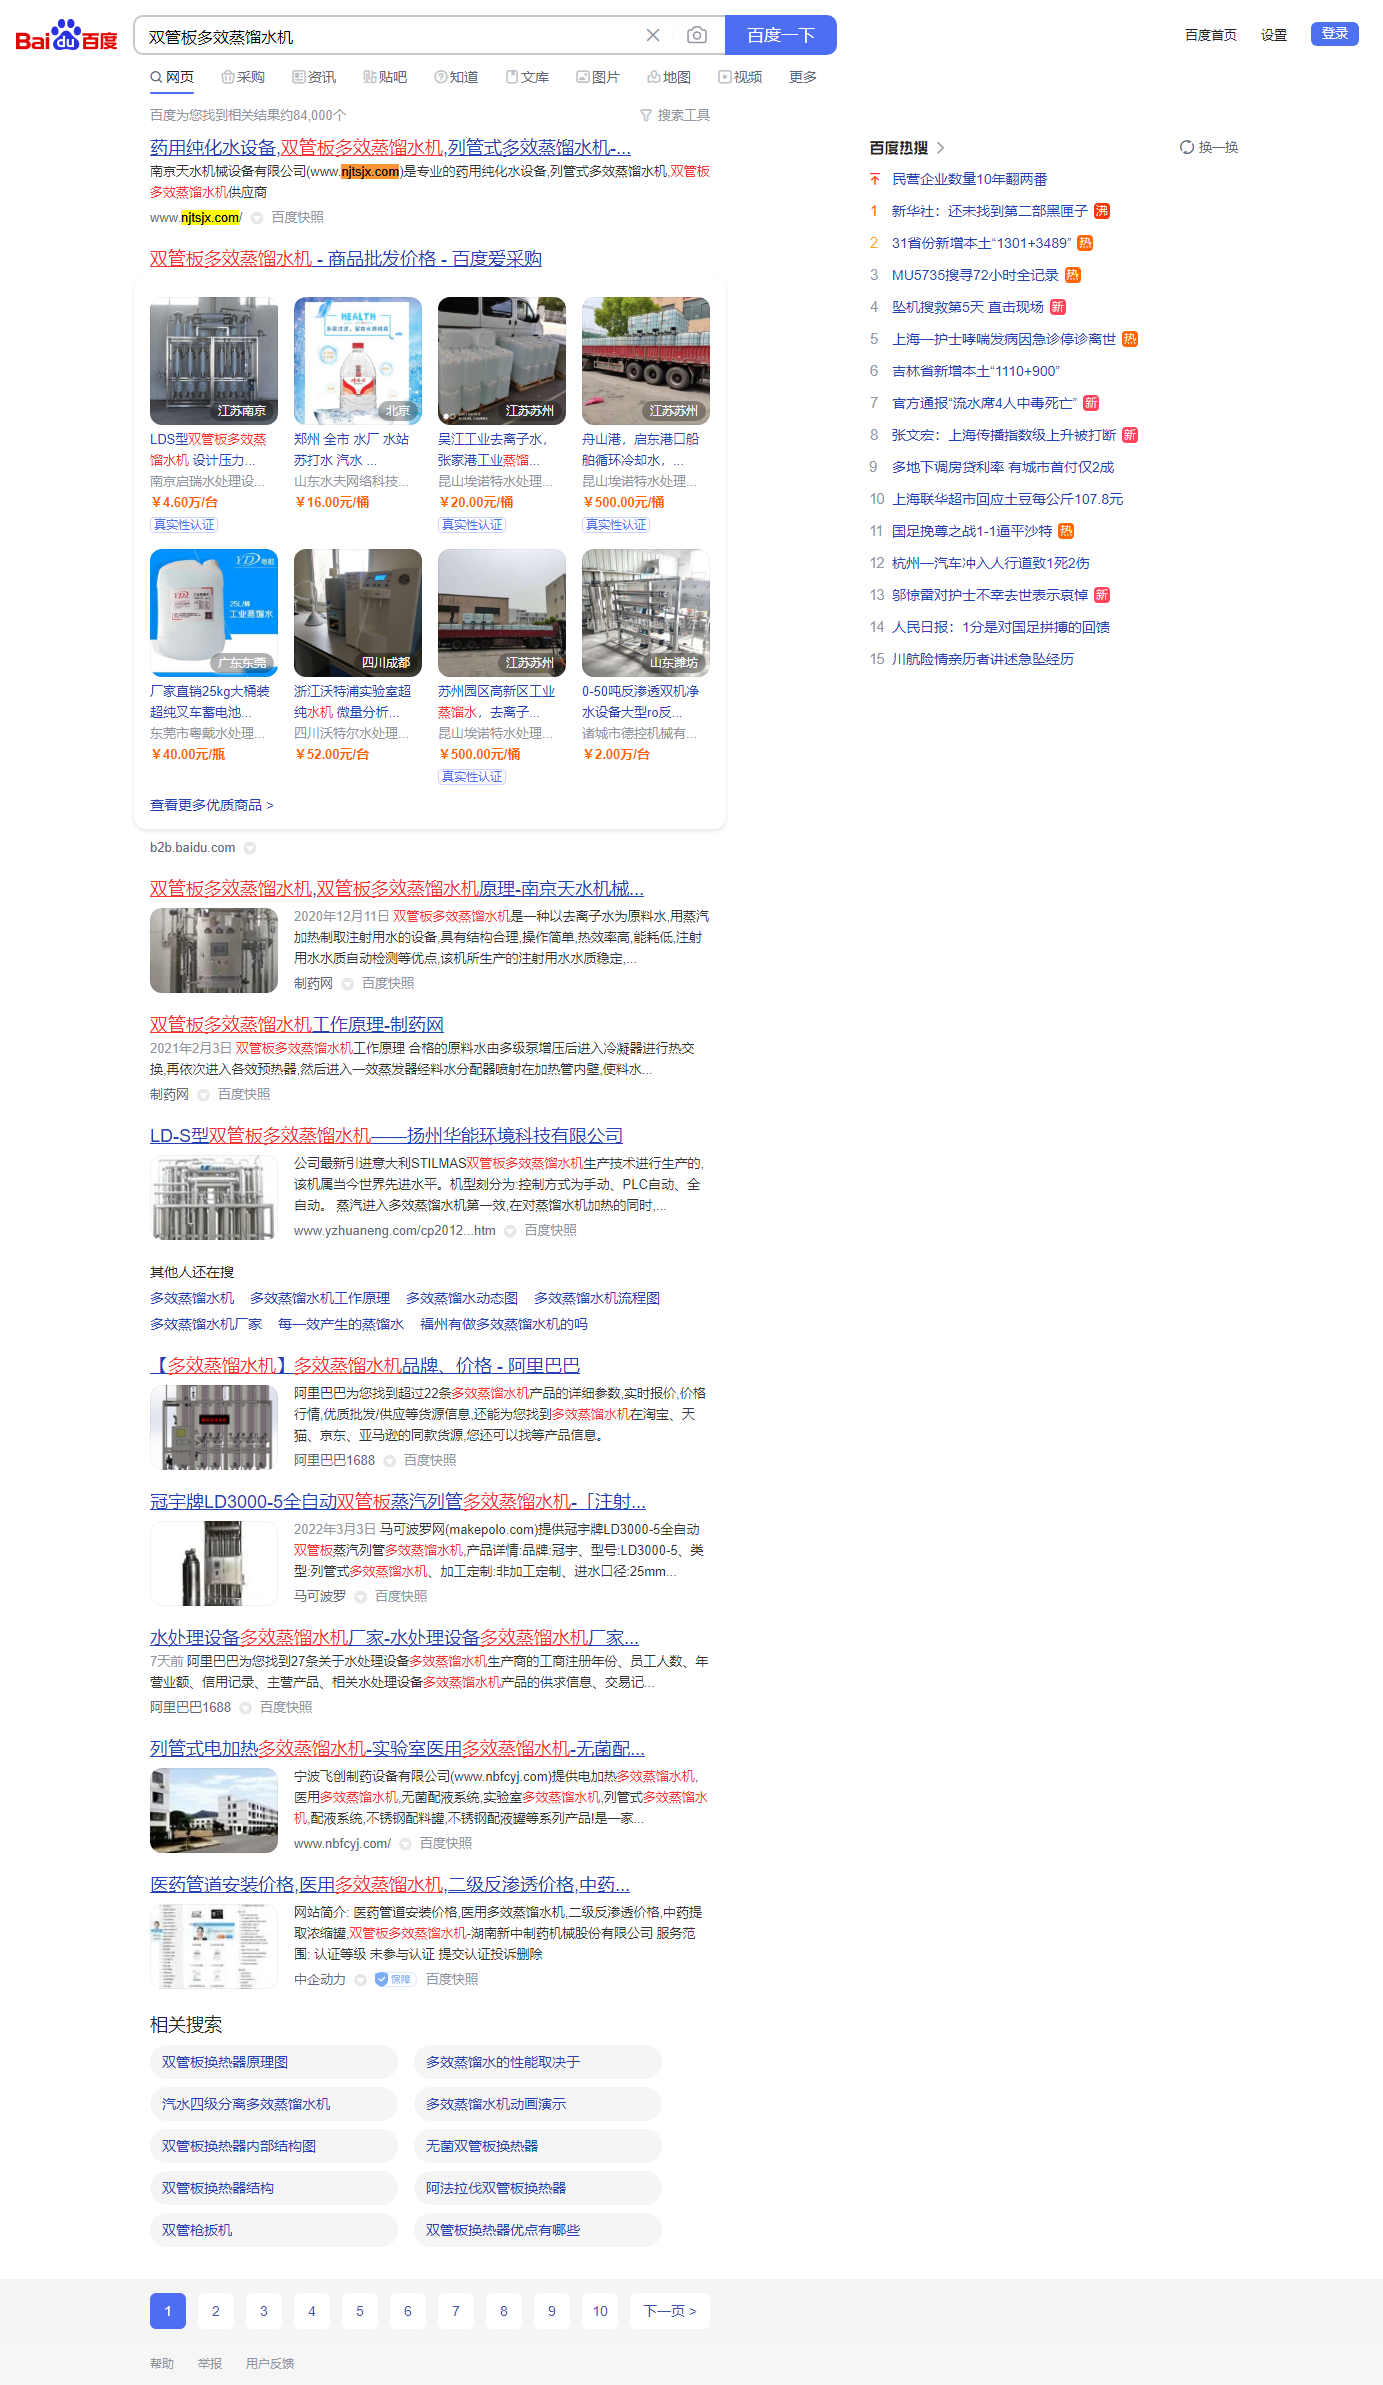
Task: Switch to the 知道 tab
Action: coord(456,77)
